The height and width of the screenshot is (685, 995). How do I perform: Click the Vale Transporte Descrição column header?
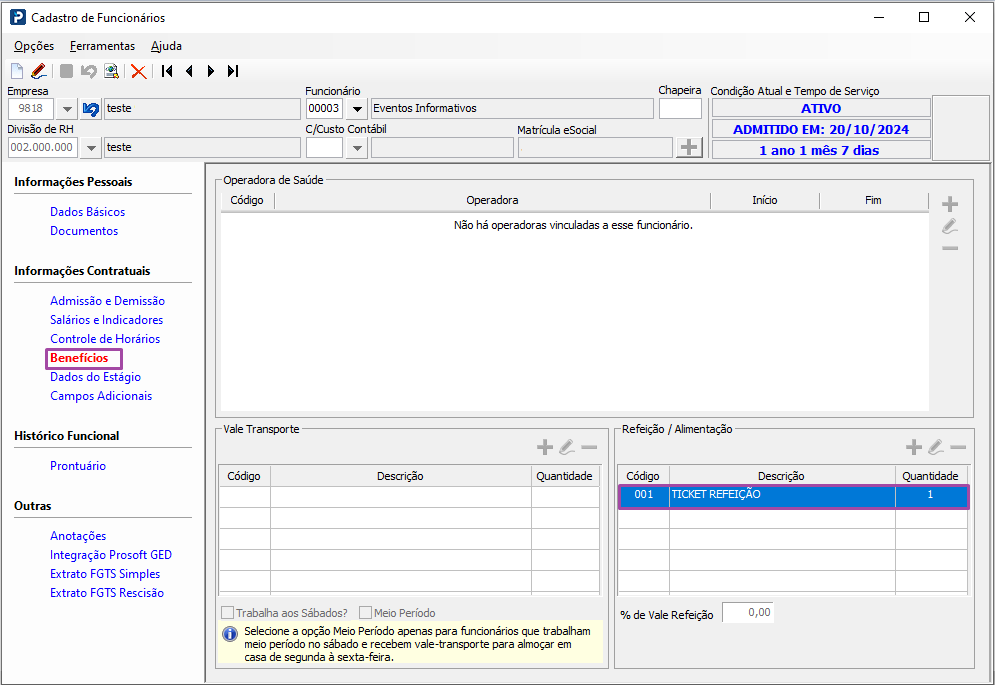point(400,476)
